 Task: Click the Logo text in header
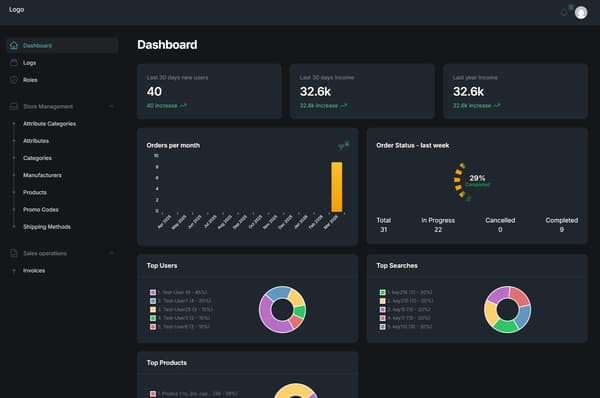(x=16, y=10)
